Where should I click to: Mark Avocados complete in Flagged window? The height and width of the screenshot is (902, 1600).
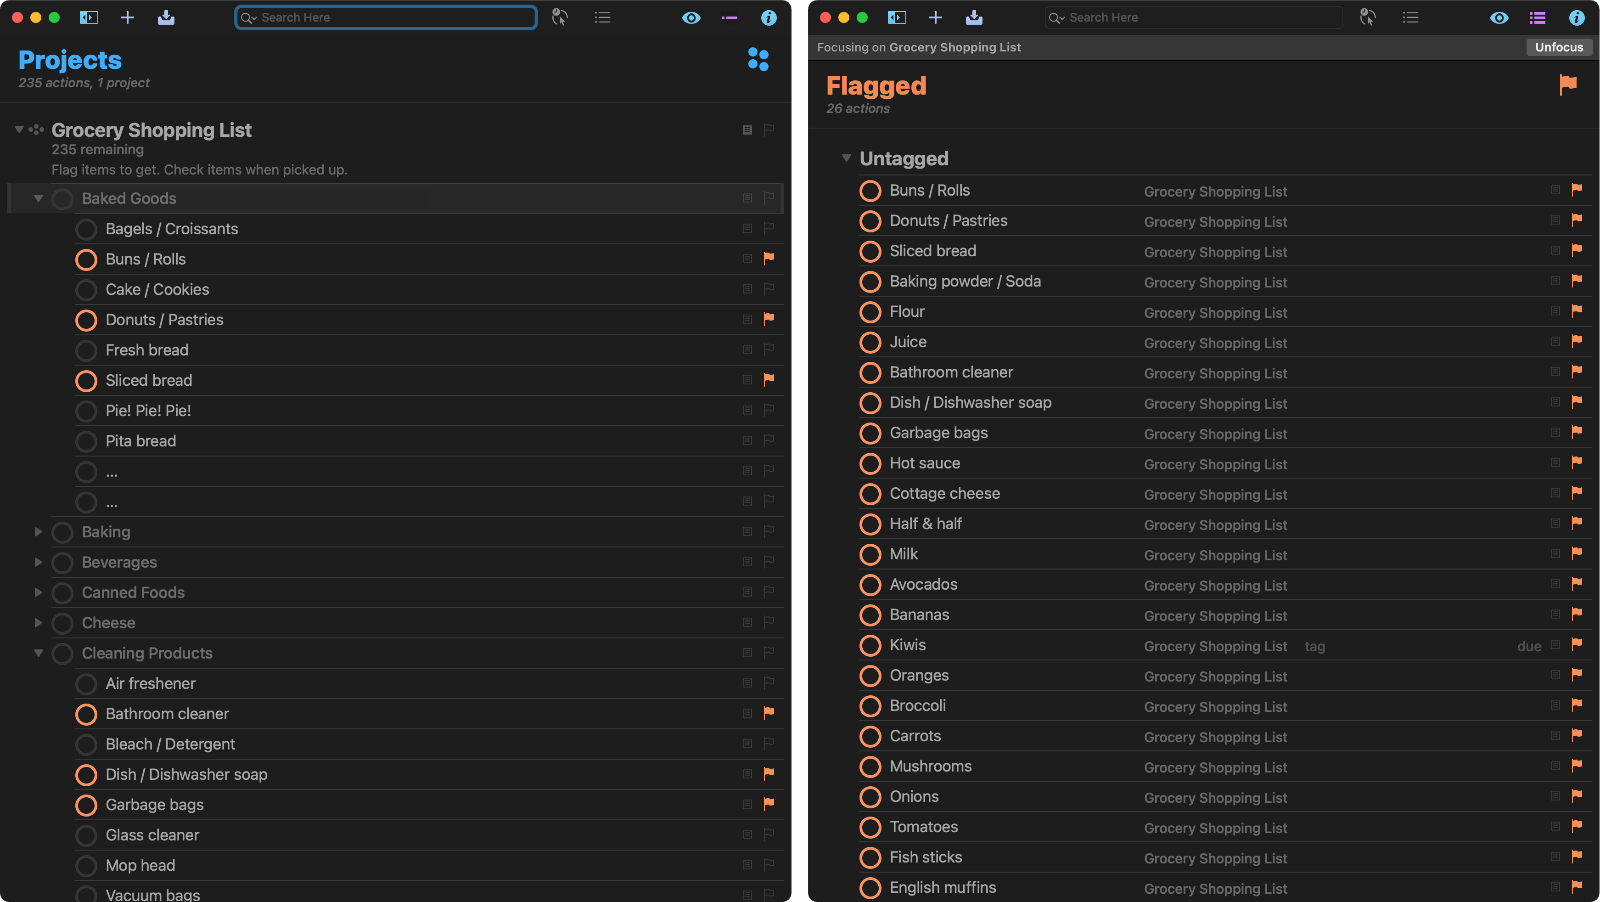click(871, 585)
